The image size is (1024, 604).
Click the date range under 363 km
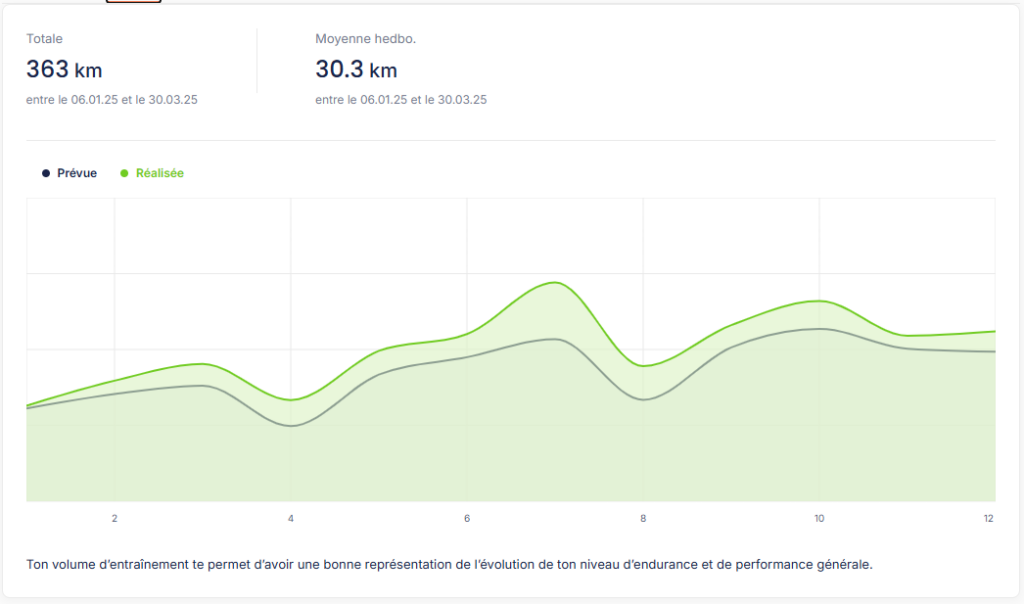click(111, 100)
